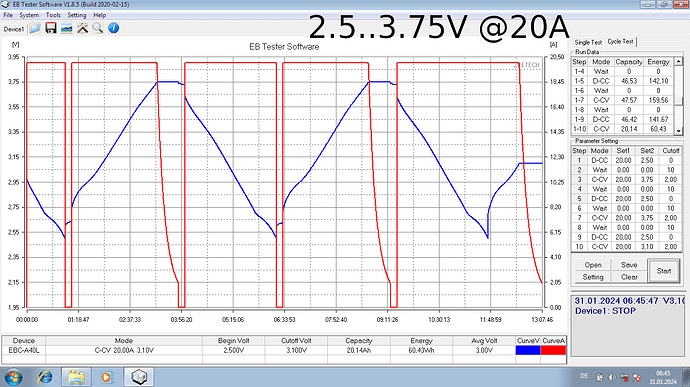Click Run Data capacity value 46.53
Screen dimensions: 690x387
tap(629, 81)
